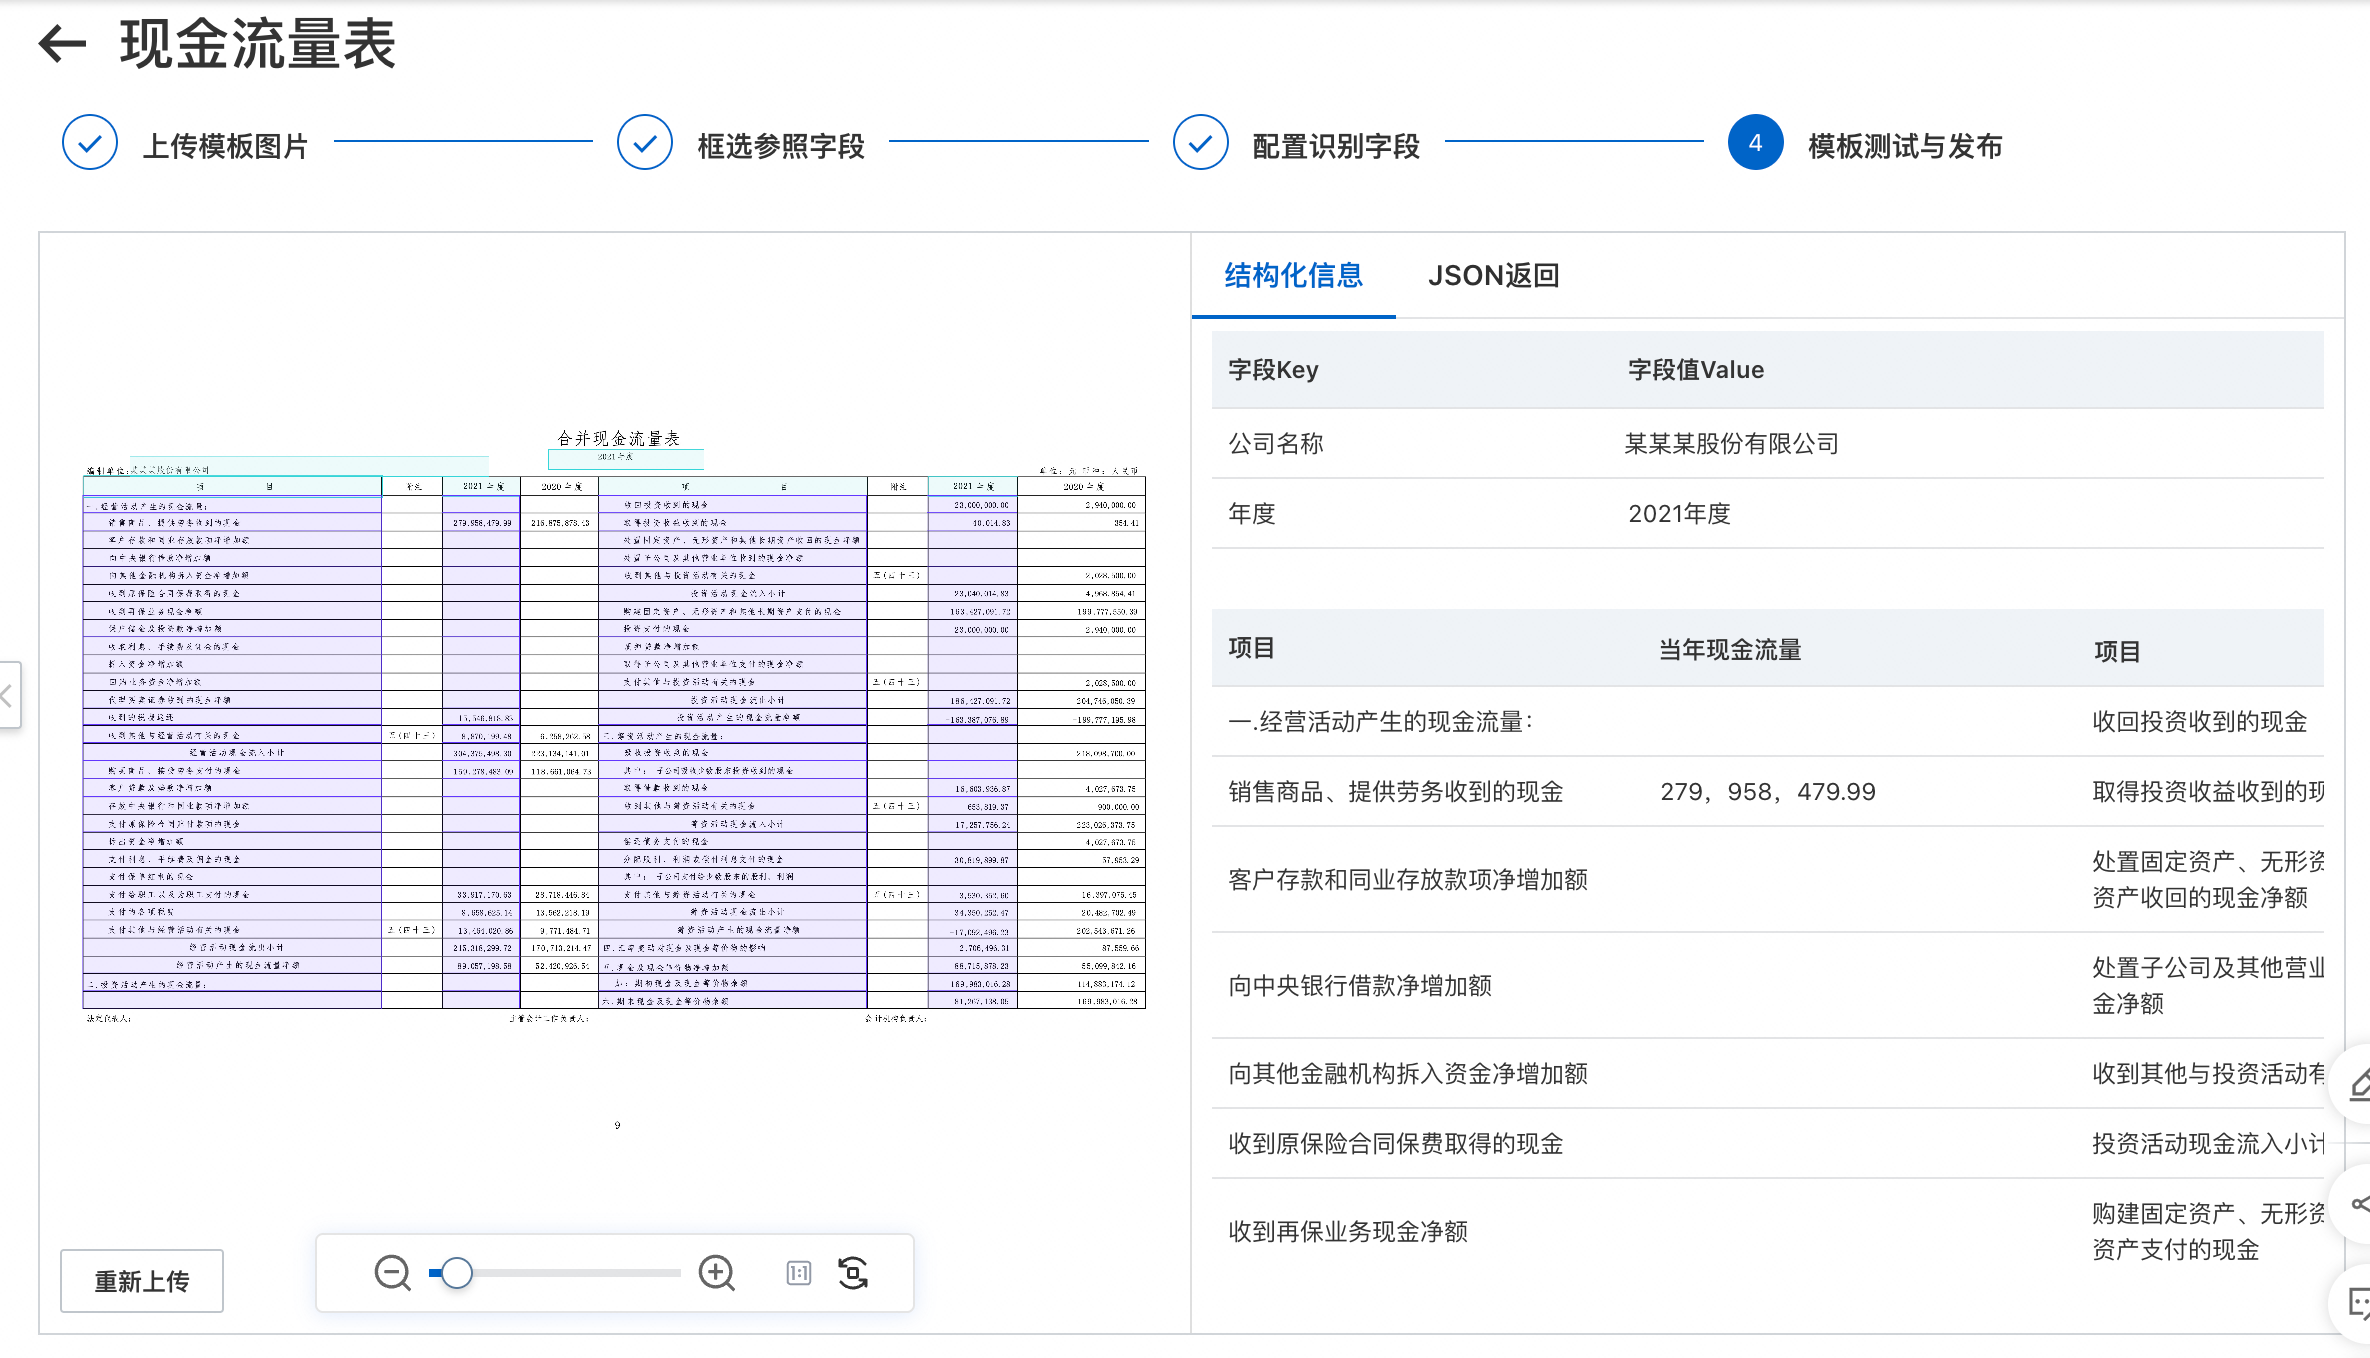Click the 配置识别字段 step label
2370x1358 pixels.
tap(1336, 146)
